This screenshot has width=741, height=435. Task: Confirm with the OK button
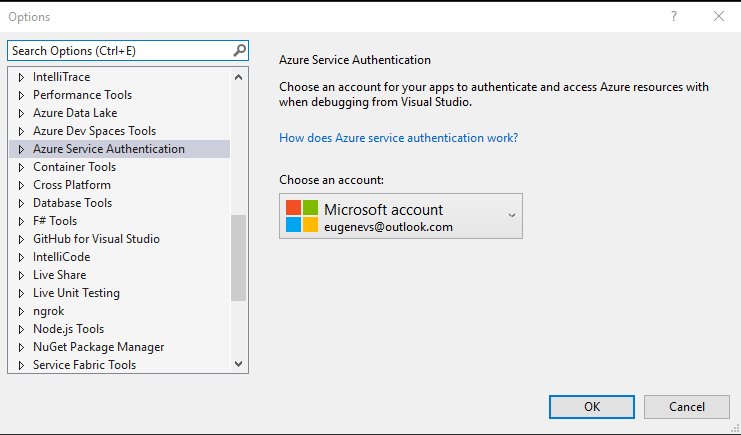[592, 407]
